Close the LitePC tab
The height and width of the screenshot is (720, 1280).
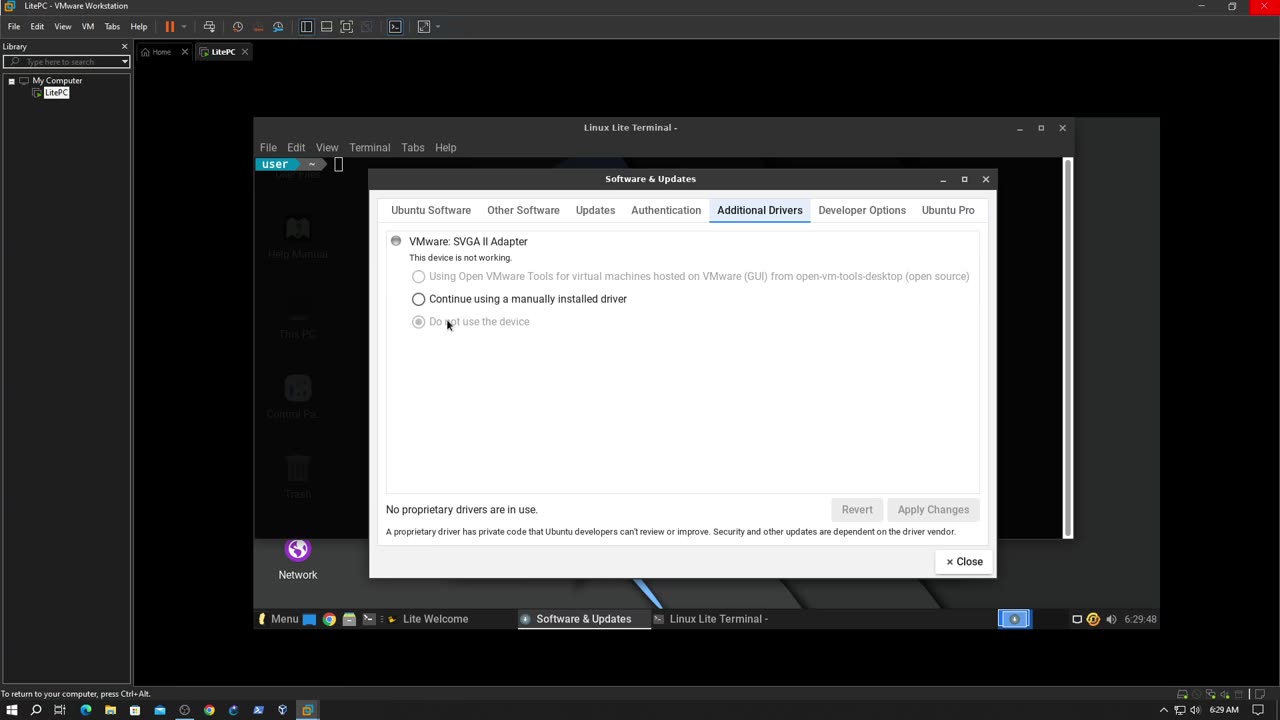pos(245,52)
